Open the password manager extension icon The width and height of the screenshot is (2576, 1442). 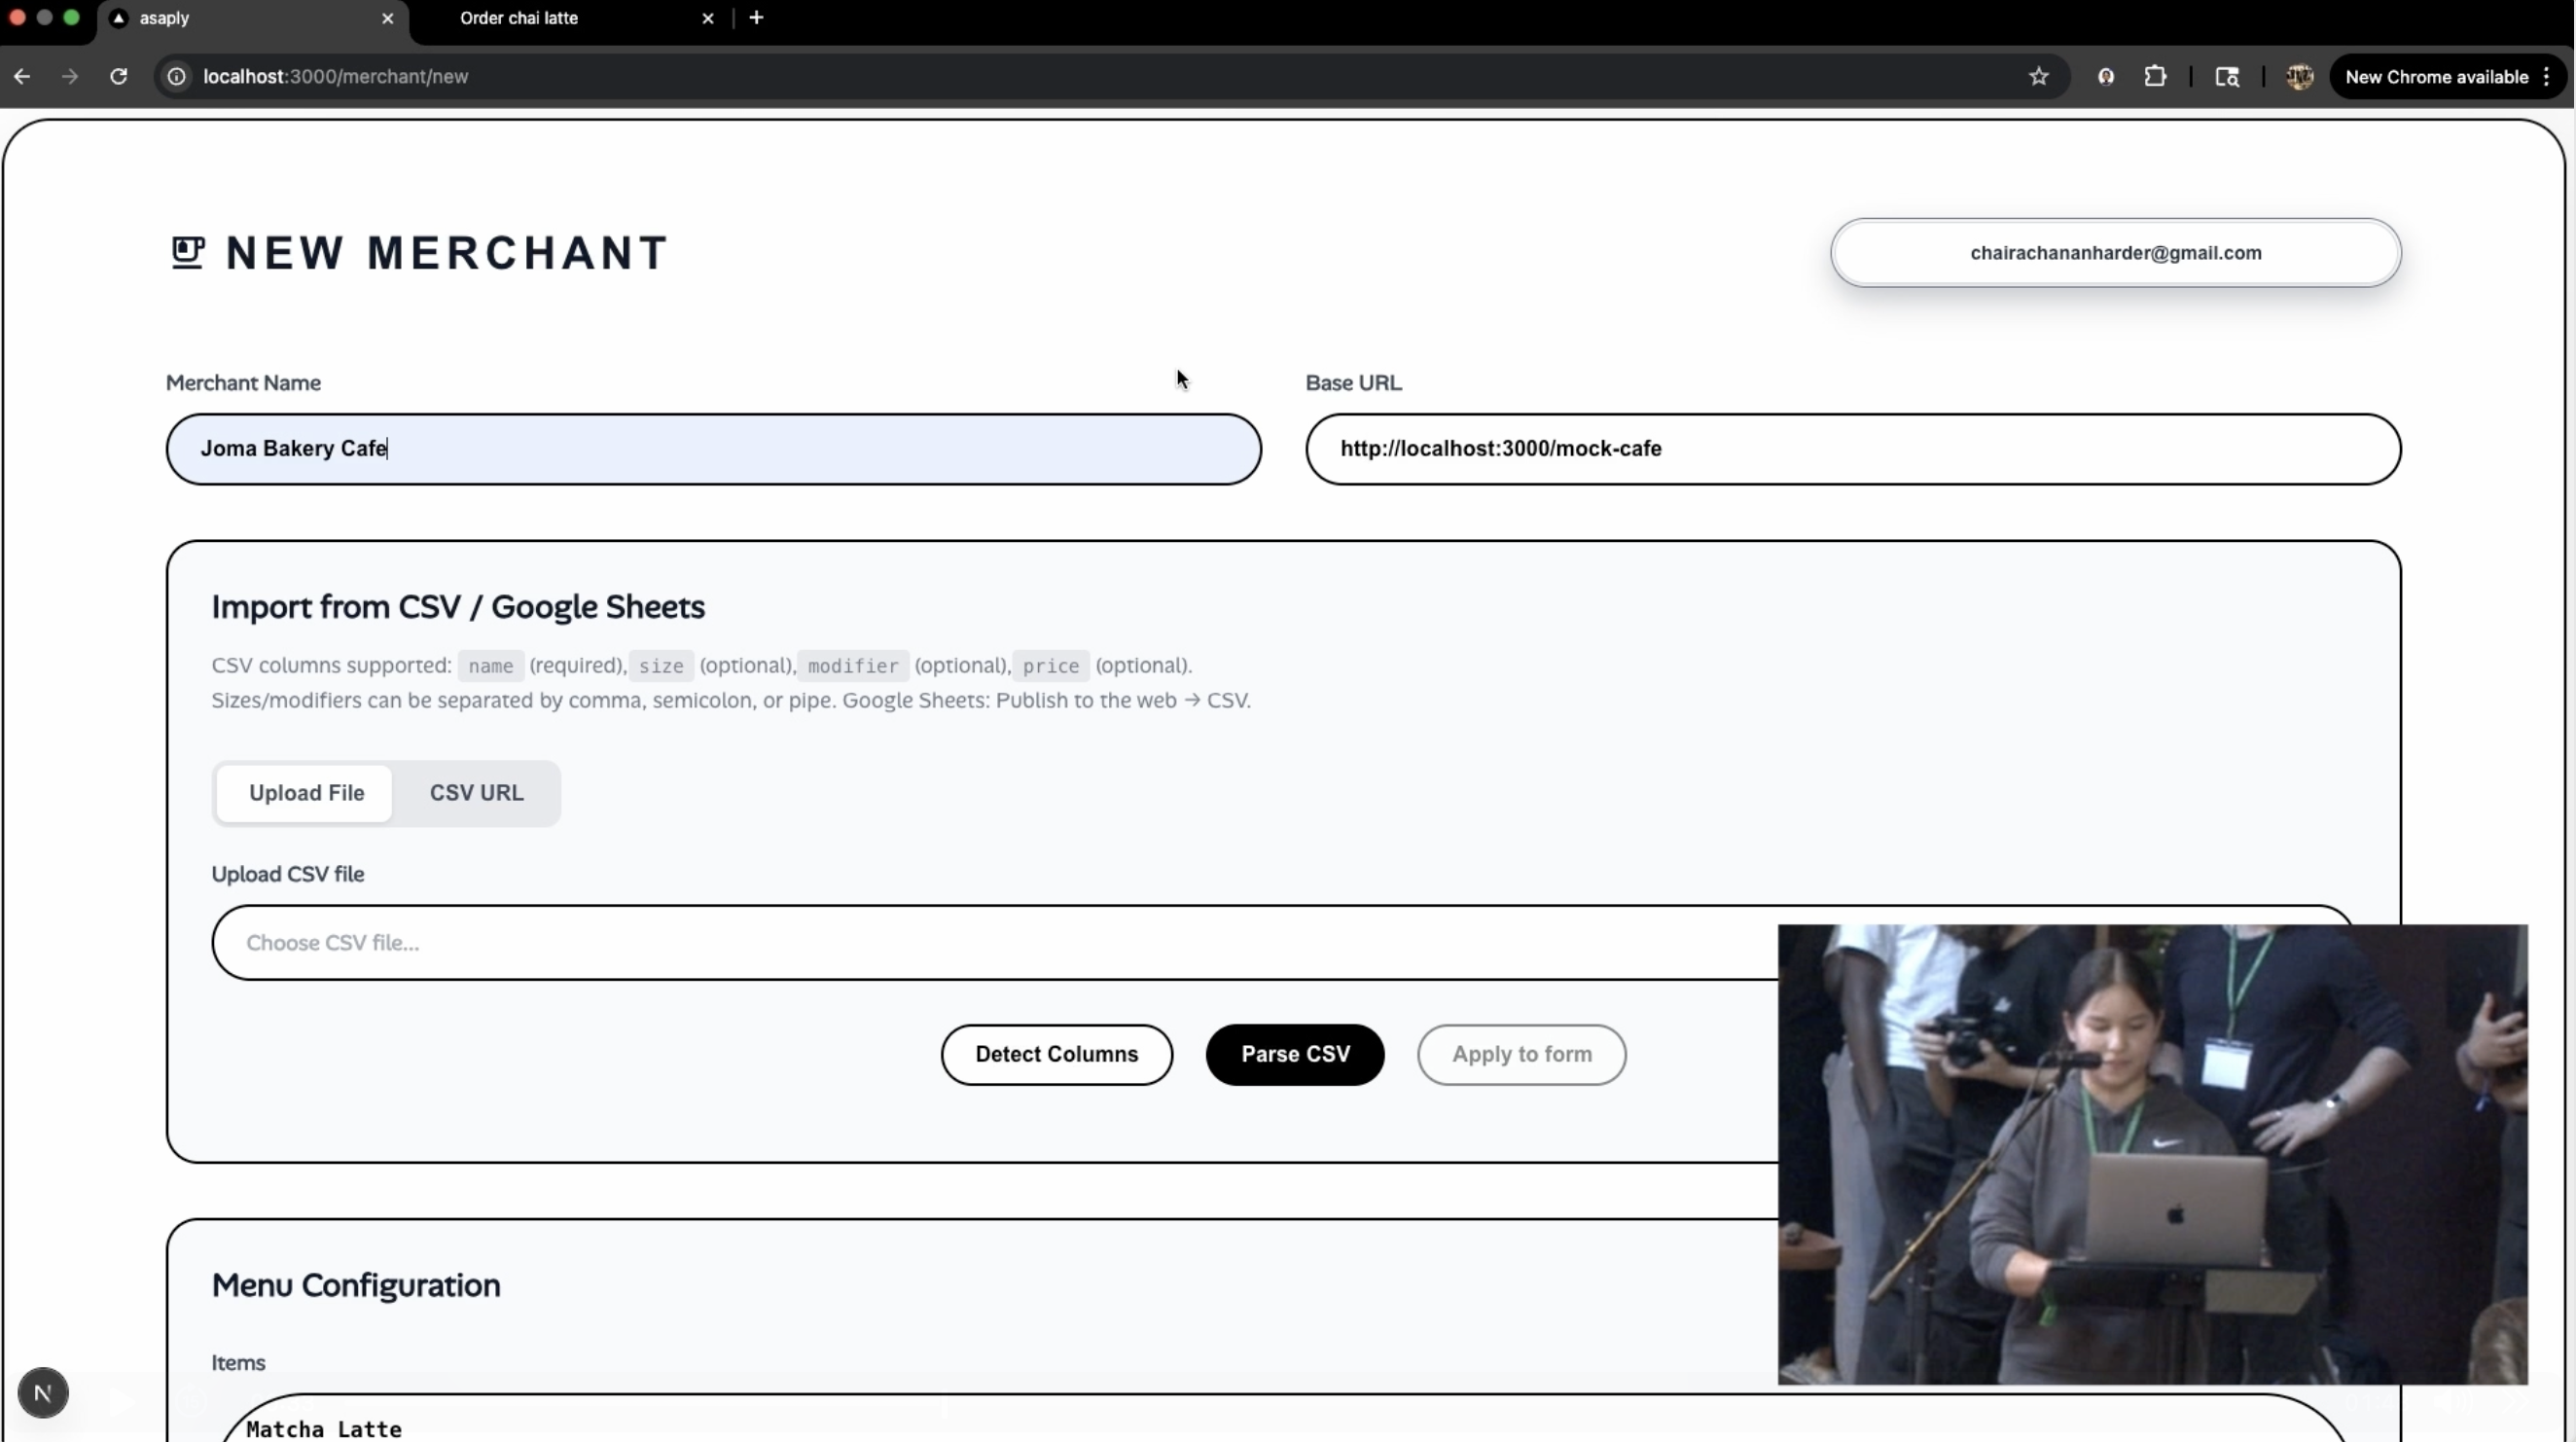tap(2106, 77)
